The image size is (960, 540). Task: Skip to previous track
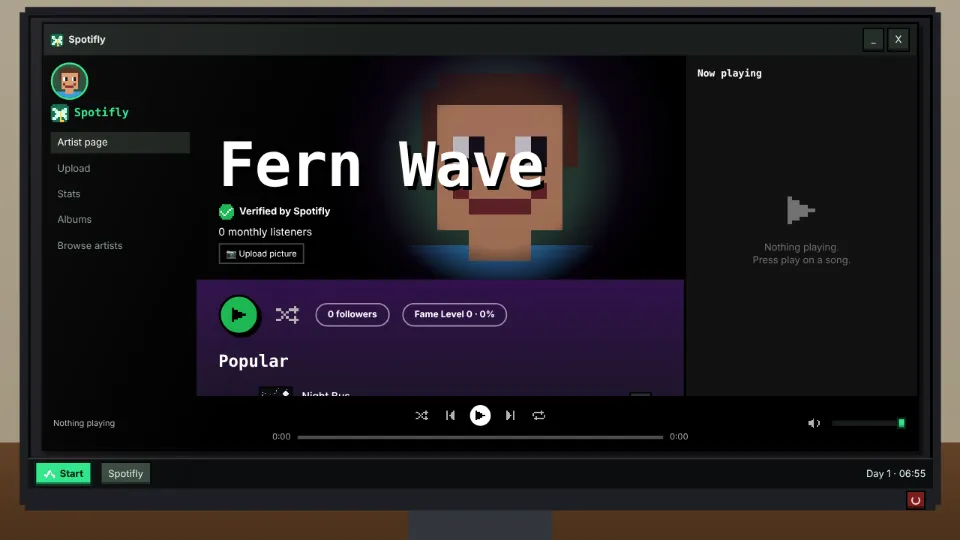pyautogui.click(x=450, y=416)
